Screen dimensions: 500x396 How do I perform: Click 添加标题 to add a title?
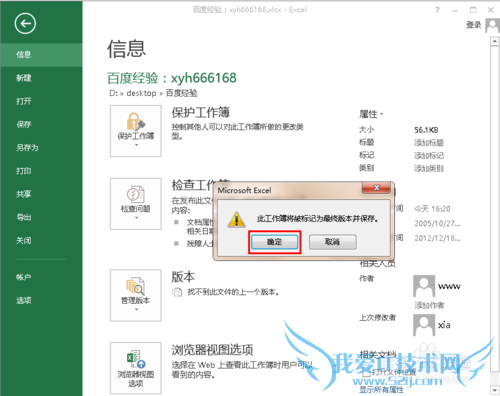[x=429, y=143]
